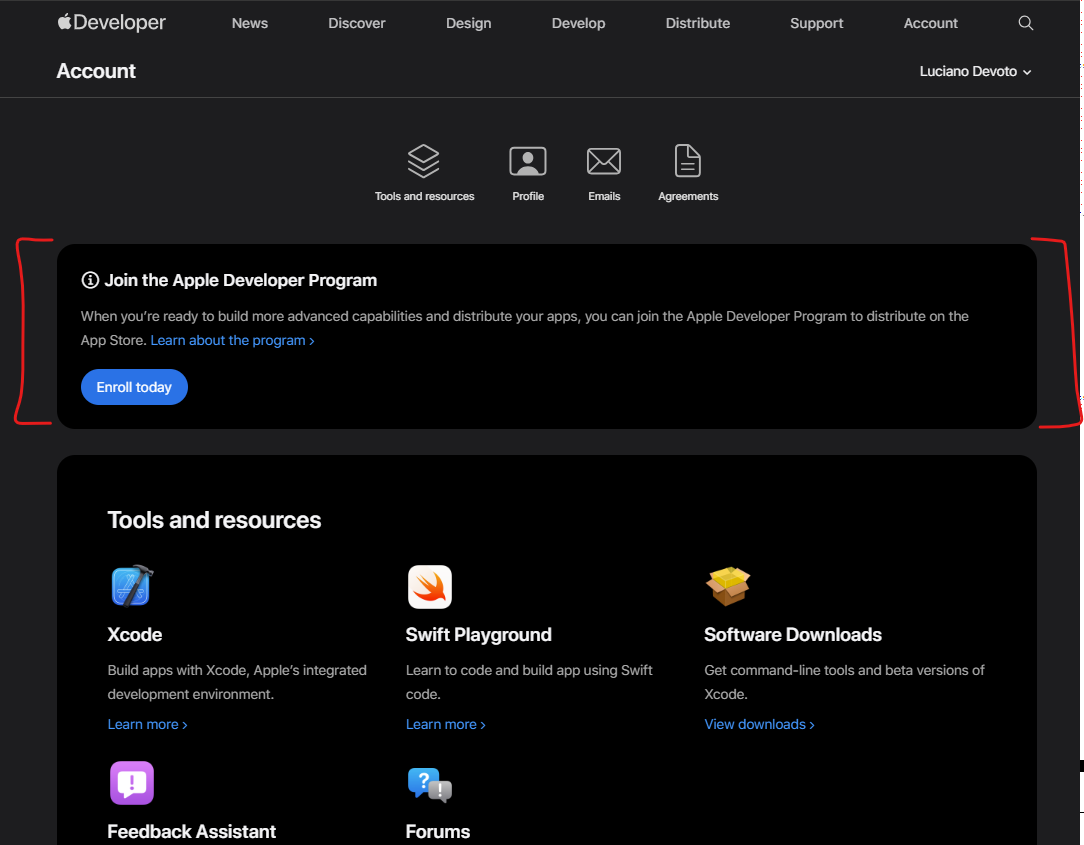Click Learn more under Swift Playground
The width and height of the screenshot is (1084, 845).
pos(445,725)
